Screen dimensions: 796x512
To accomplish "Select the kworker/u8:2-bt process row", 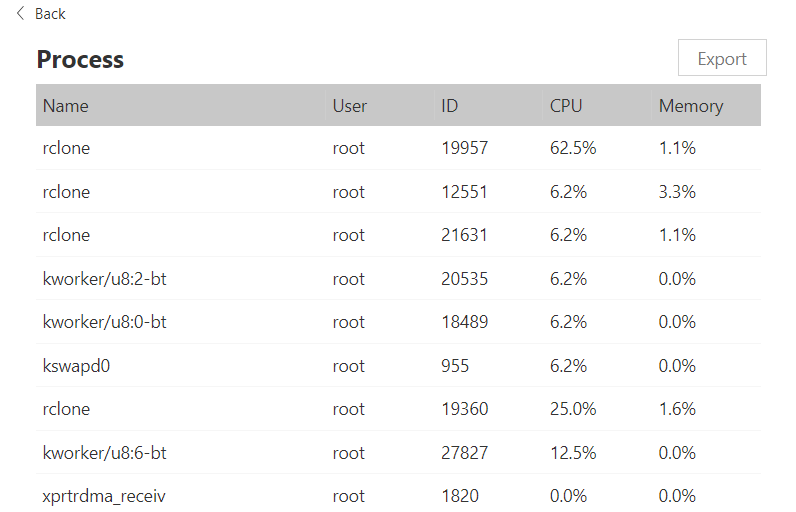I will [104, 279].
